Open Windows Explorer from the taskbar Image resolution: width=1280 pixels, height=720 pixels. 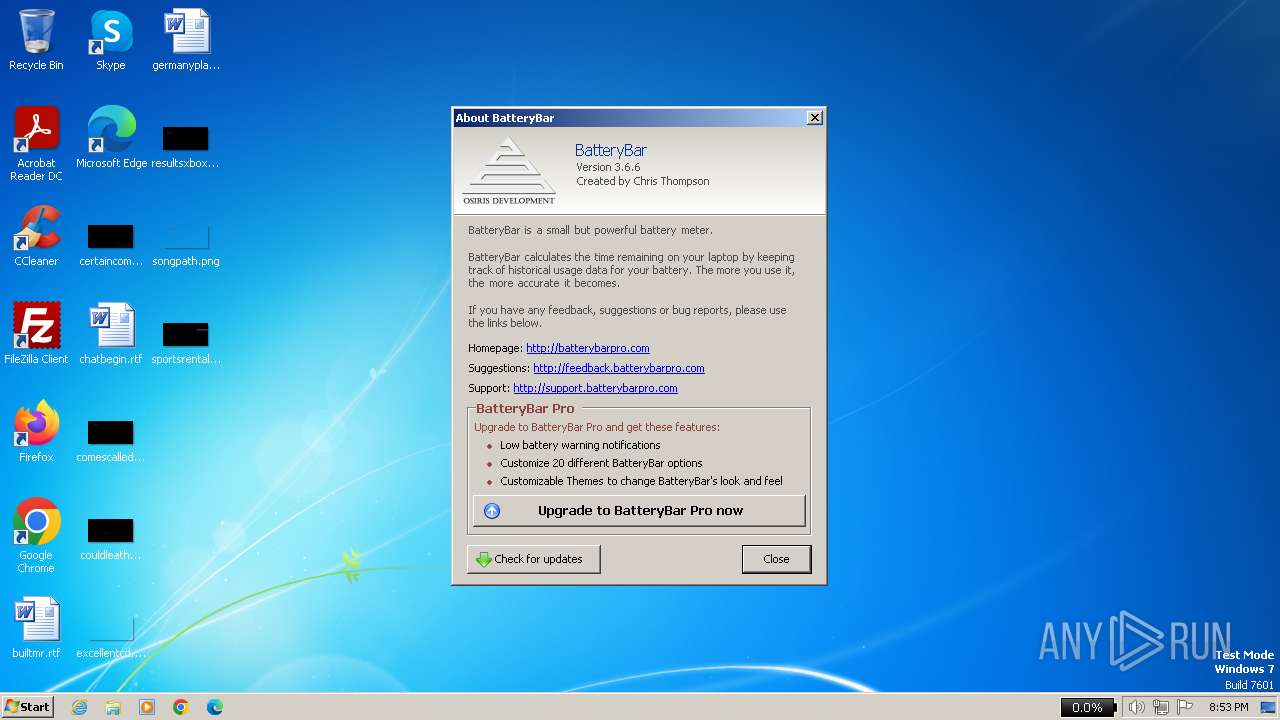click(113, 707)
